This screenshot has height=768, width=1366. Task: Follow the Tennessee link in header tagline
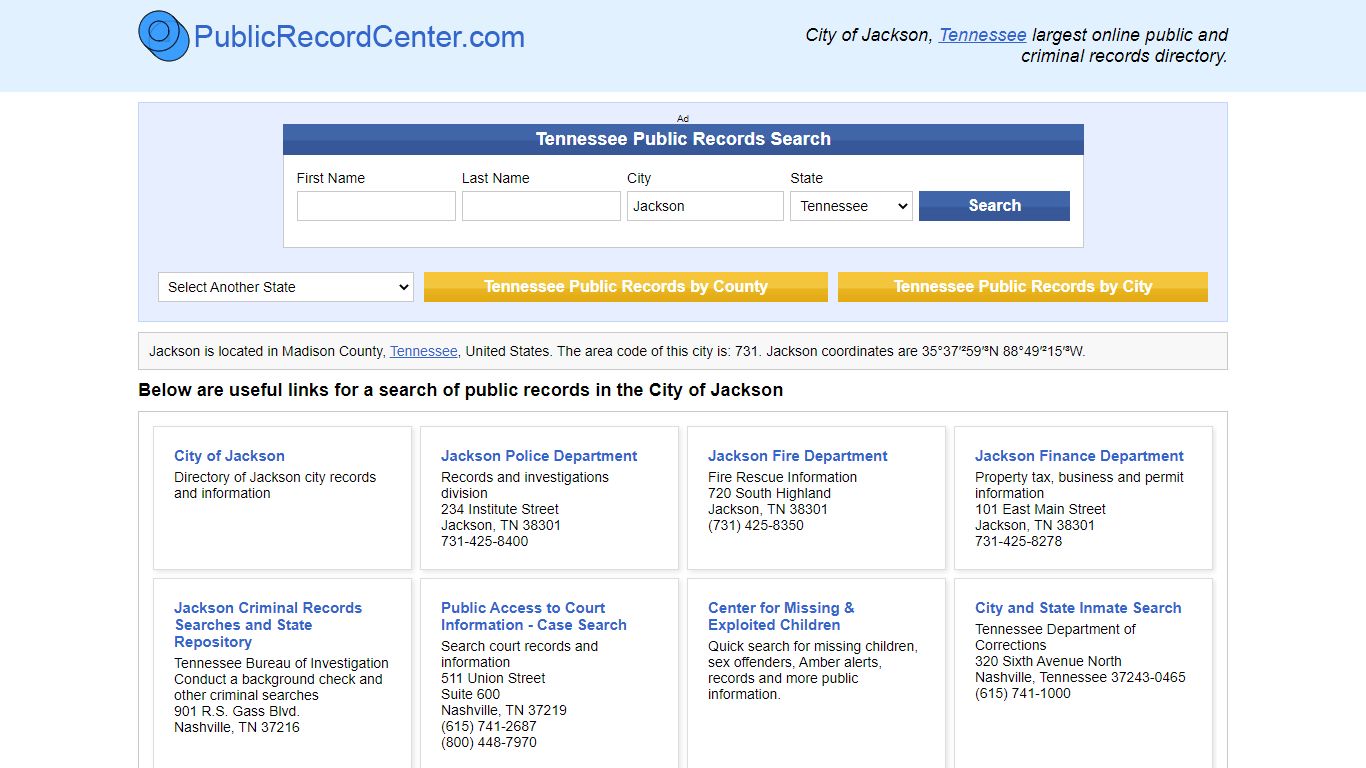point(982,35)
